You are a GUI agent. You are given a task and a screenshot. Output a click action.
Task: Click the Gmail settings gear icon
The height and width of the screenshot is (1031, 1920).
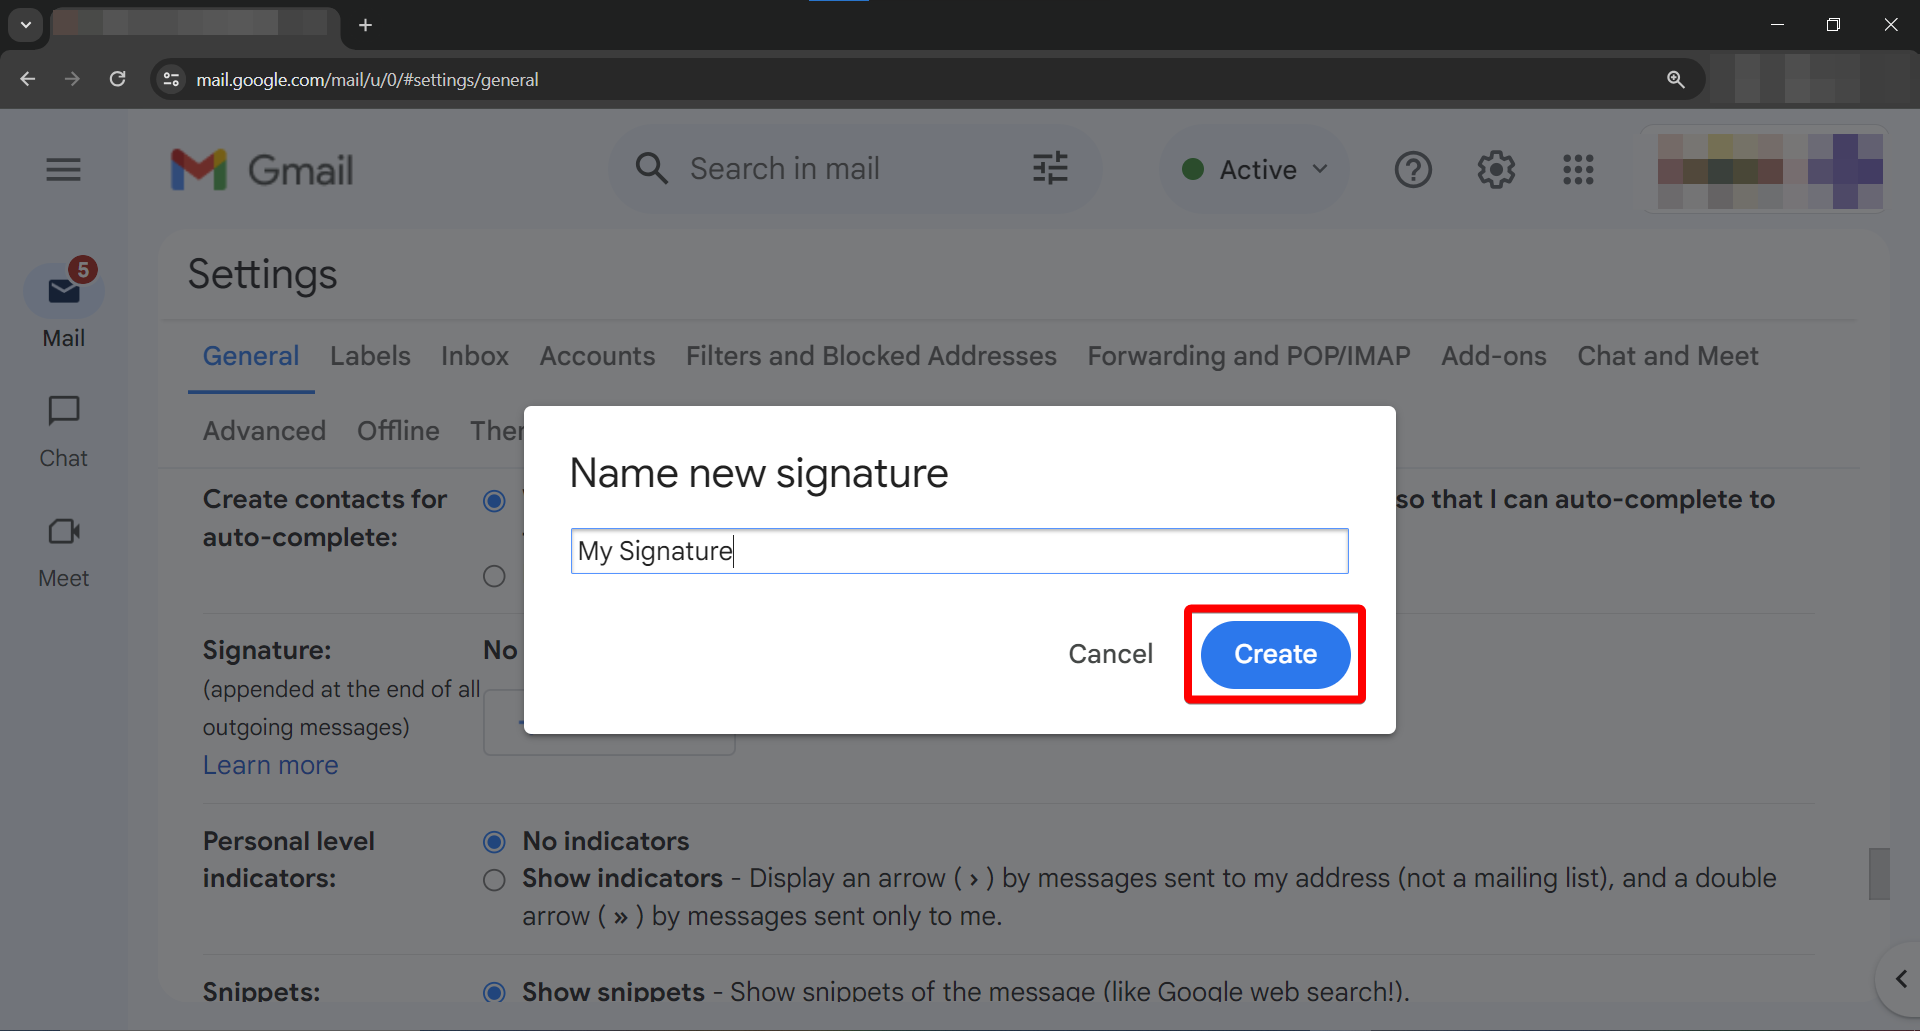click(x=1495, y=170)
